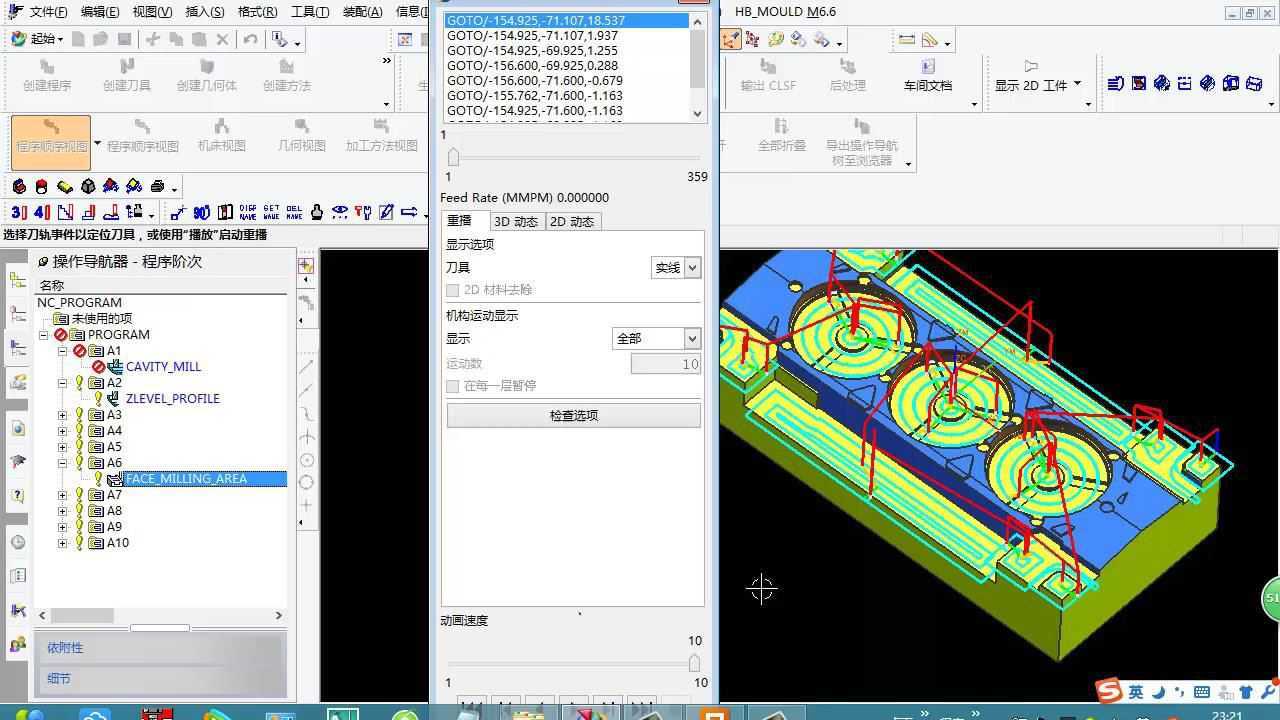Collapse the A6 program group
This screenshot has height=720, width=1280.
pos(63,463)
